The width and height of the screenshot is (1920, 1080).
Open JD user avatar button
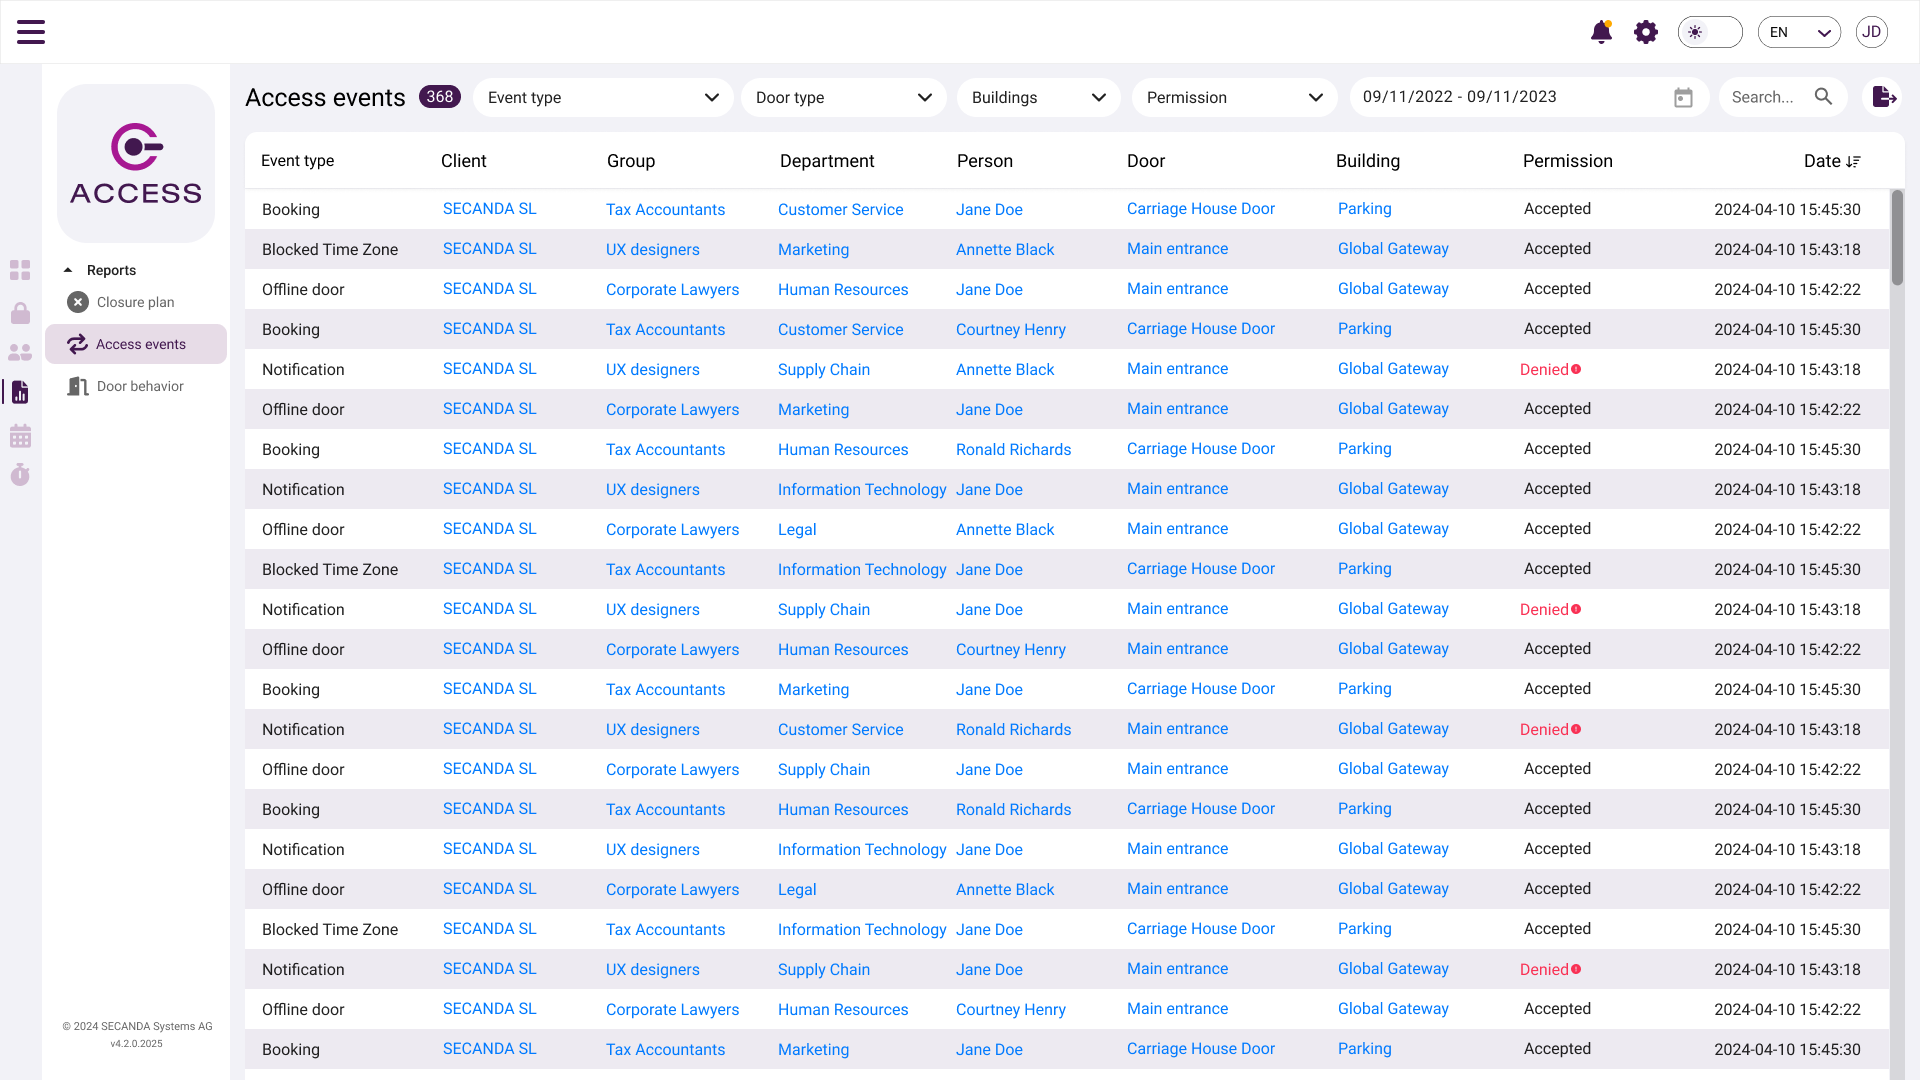tap(1871, 32)
